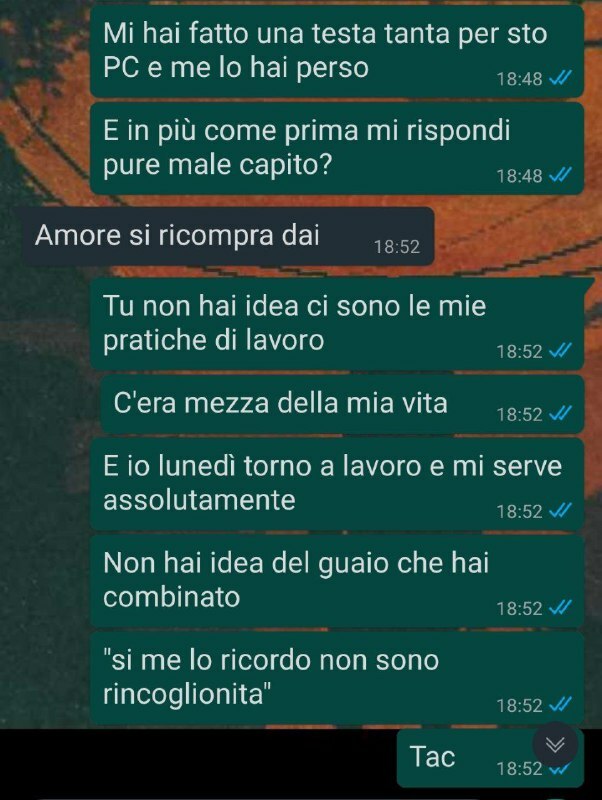
Task: Tap the read ticks on the "combinato" message
Action: [560, 607]
